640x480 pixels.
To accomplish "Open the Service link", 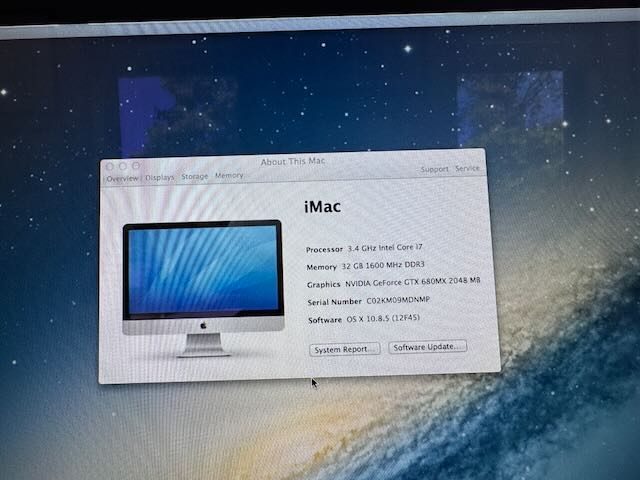I will click(467, 168).
